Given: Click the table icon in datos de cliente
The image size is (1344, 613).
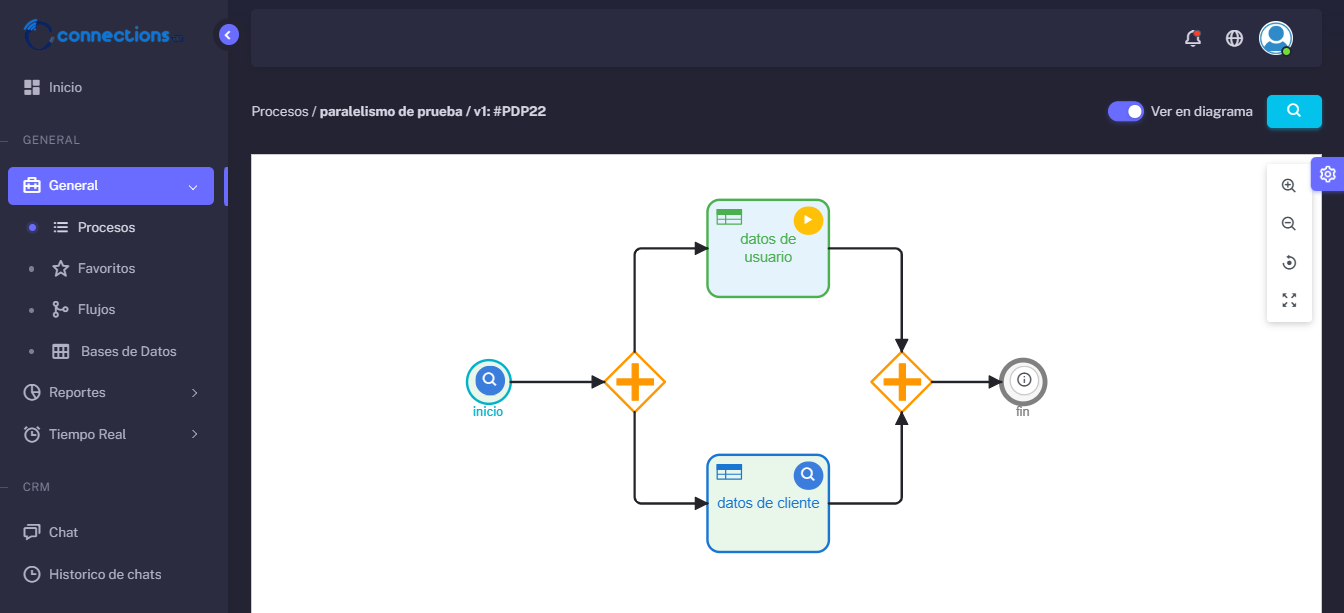Looking at the screenshot, I should coord(729,472).
